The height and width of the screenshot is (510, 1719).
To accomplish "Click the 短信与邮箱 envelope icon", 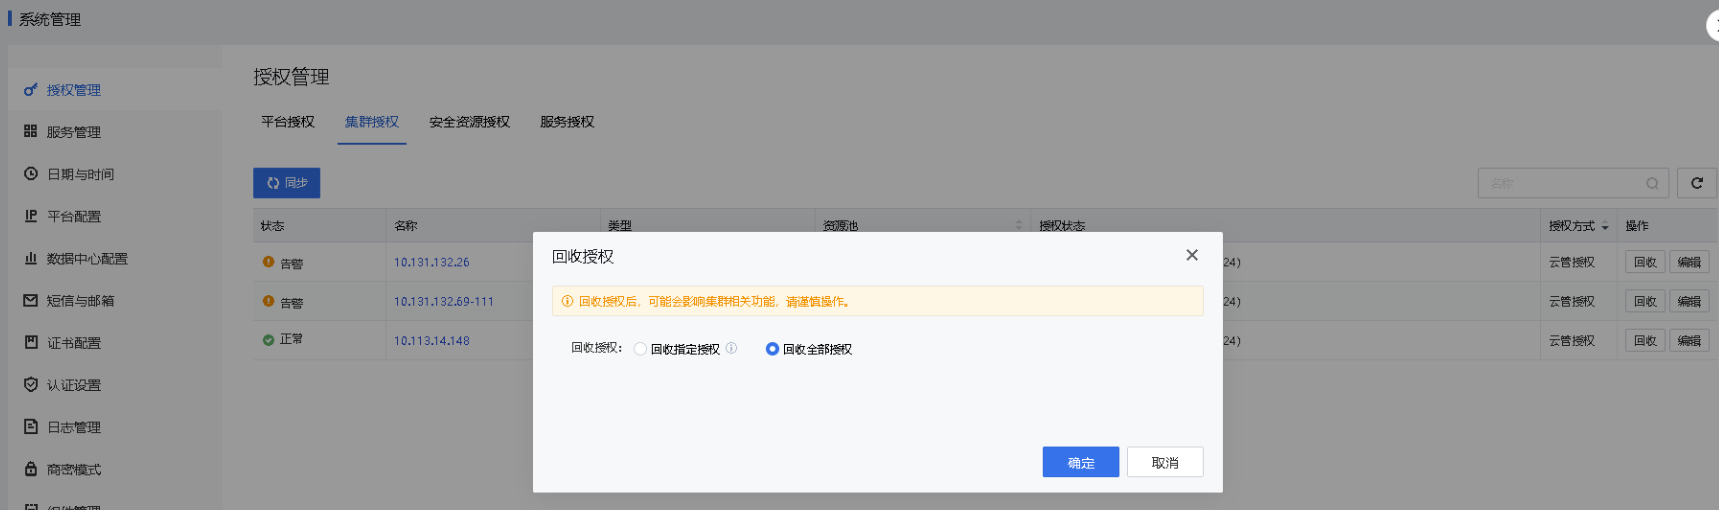I will coord(31,301).
